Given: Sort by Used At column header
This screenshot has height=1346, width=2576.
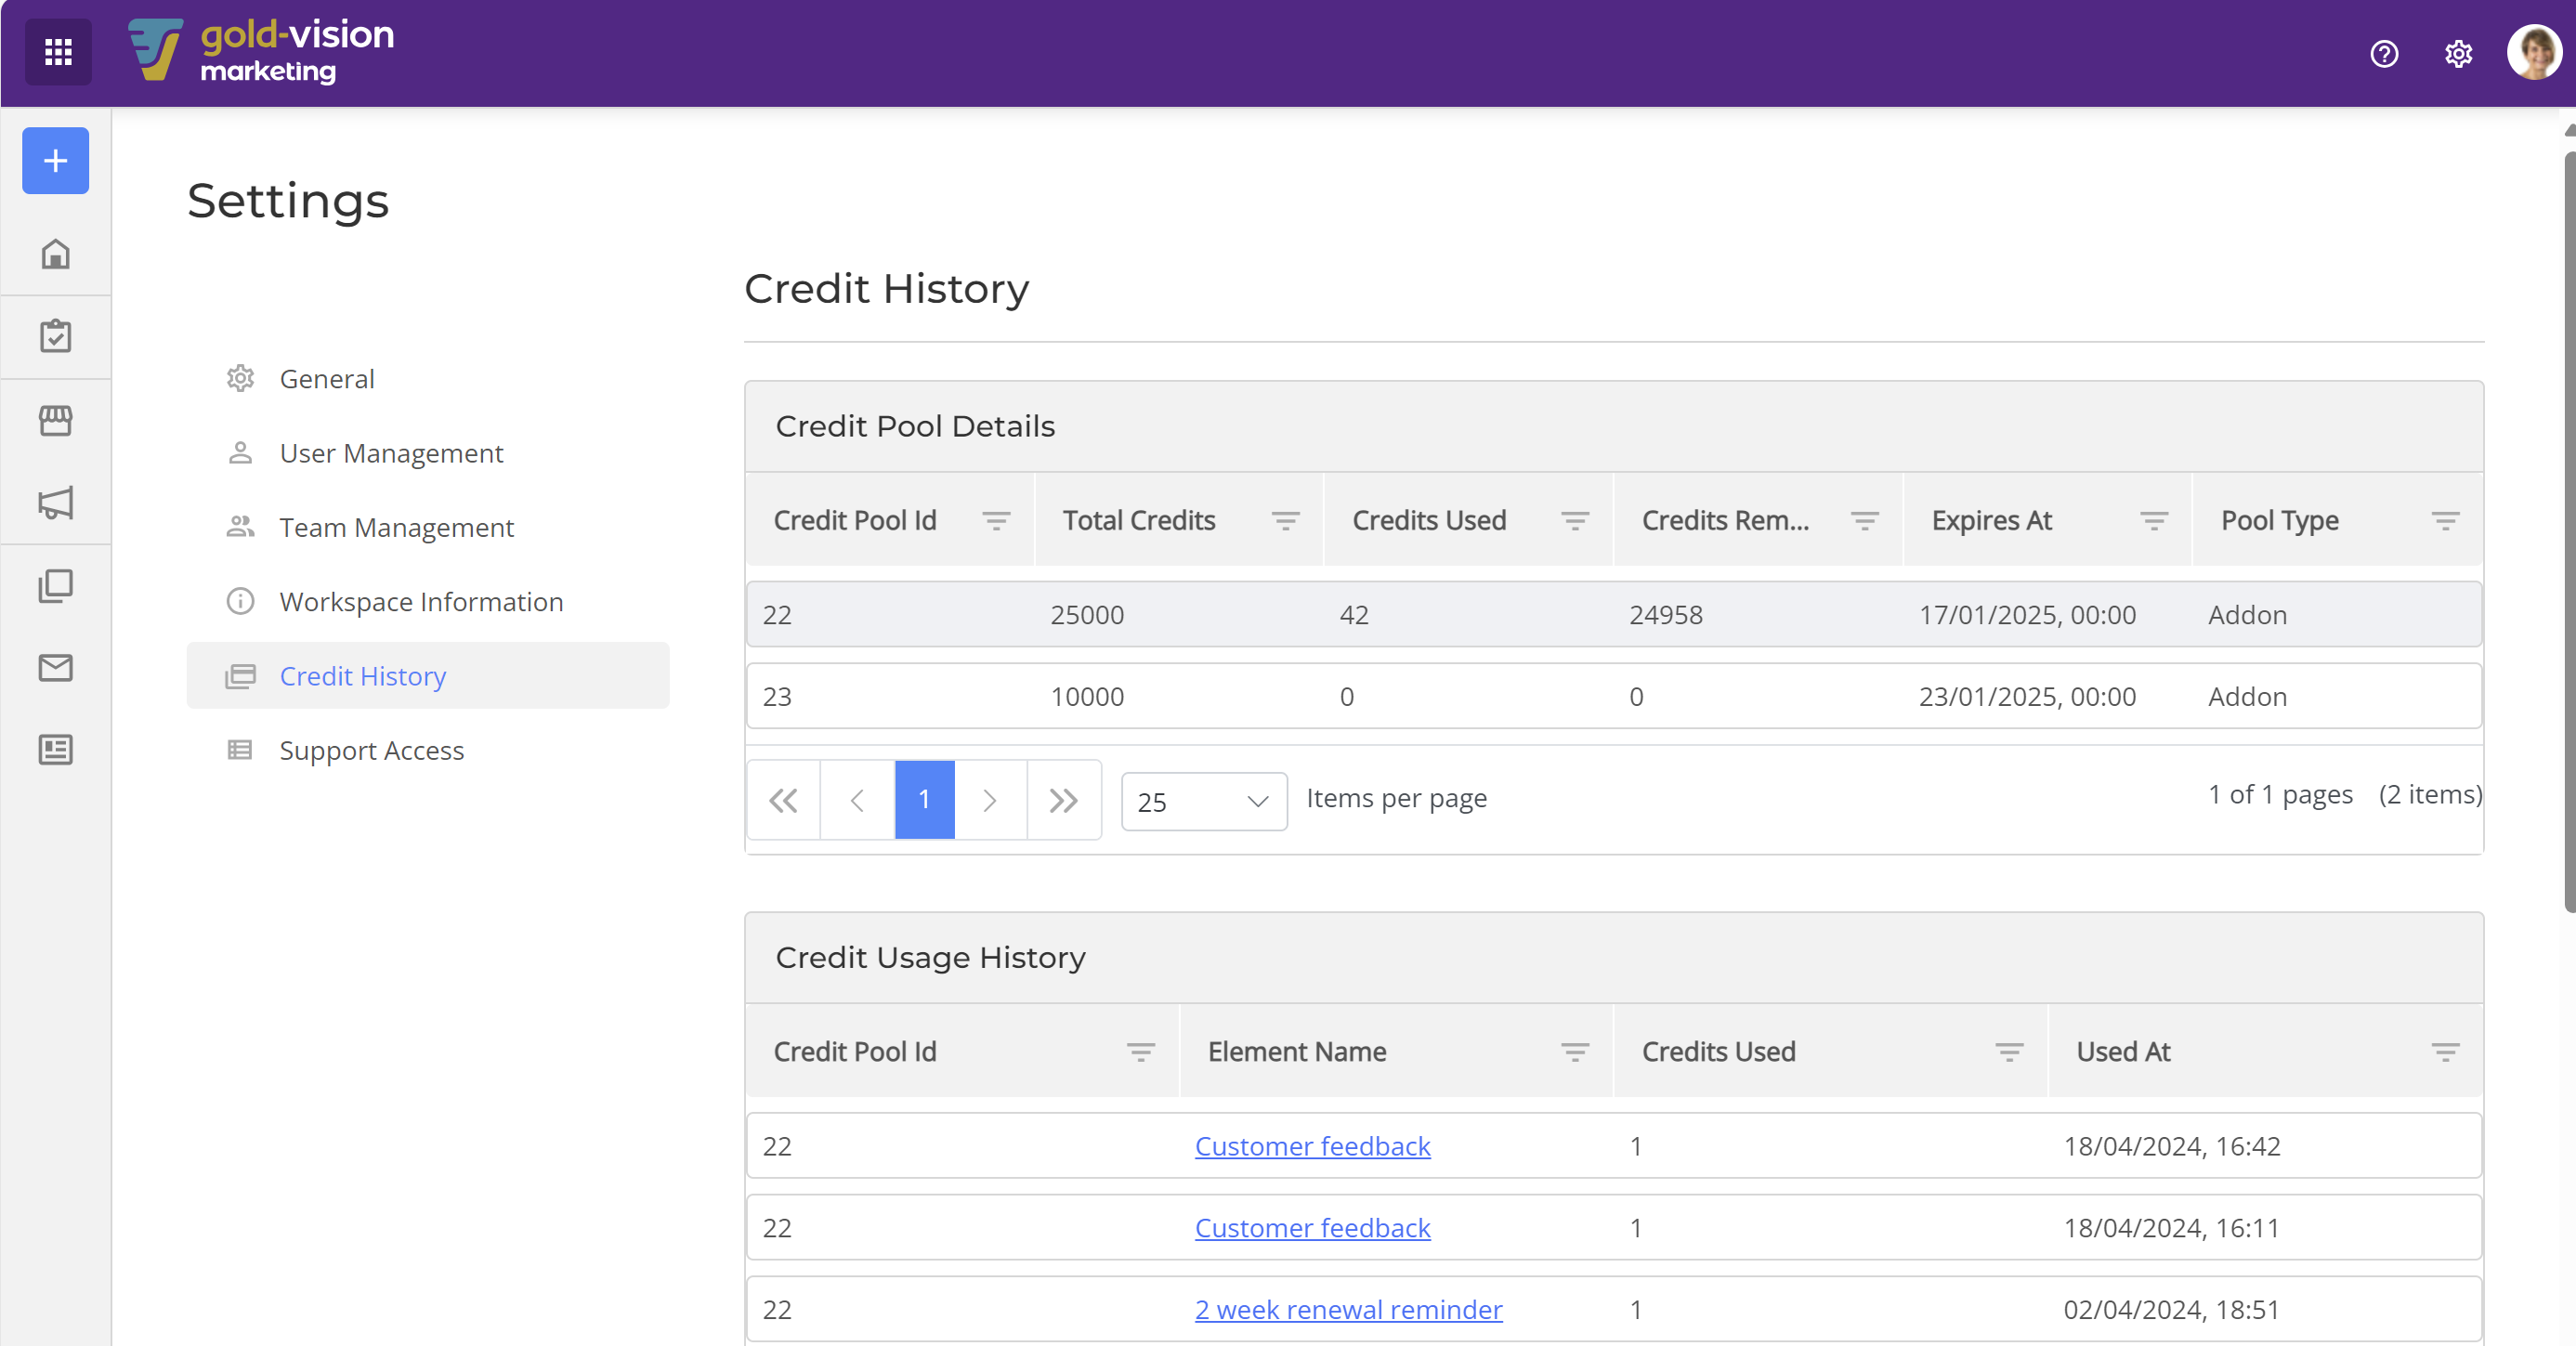Looking at the screenshot, I should click(2123, 1052).
